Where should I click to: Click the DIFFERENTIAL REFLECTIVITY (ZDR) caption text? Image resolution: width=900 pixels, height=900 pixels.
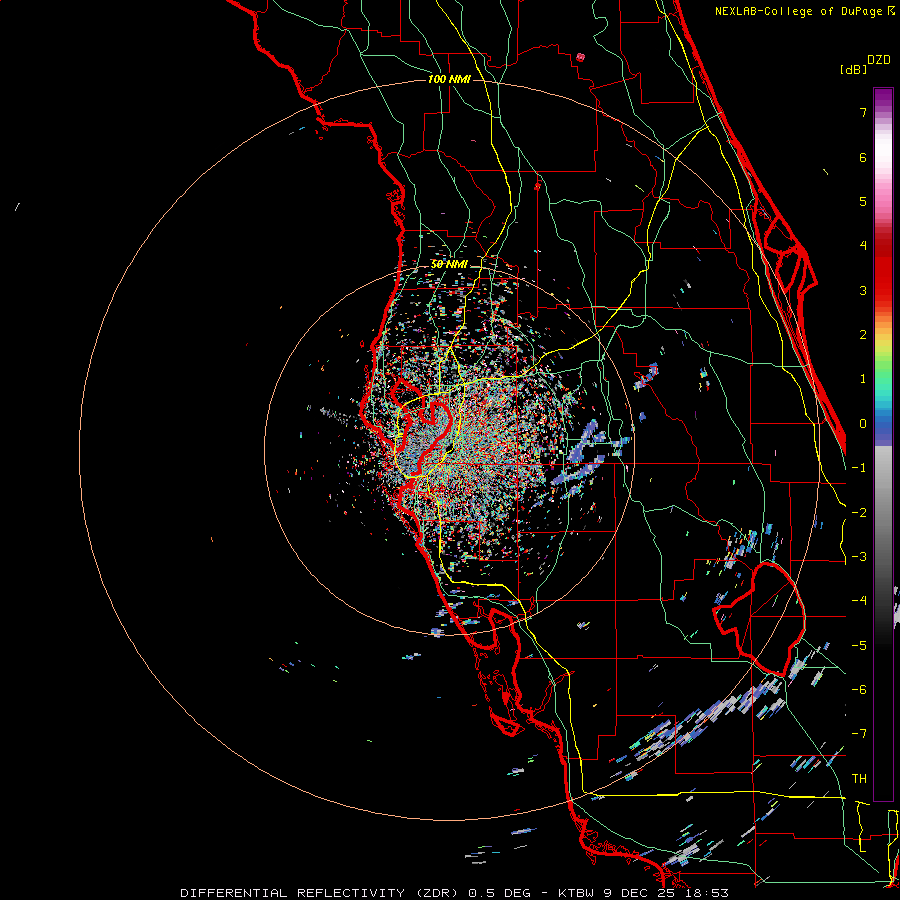[x=319, y=893]
